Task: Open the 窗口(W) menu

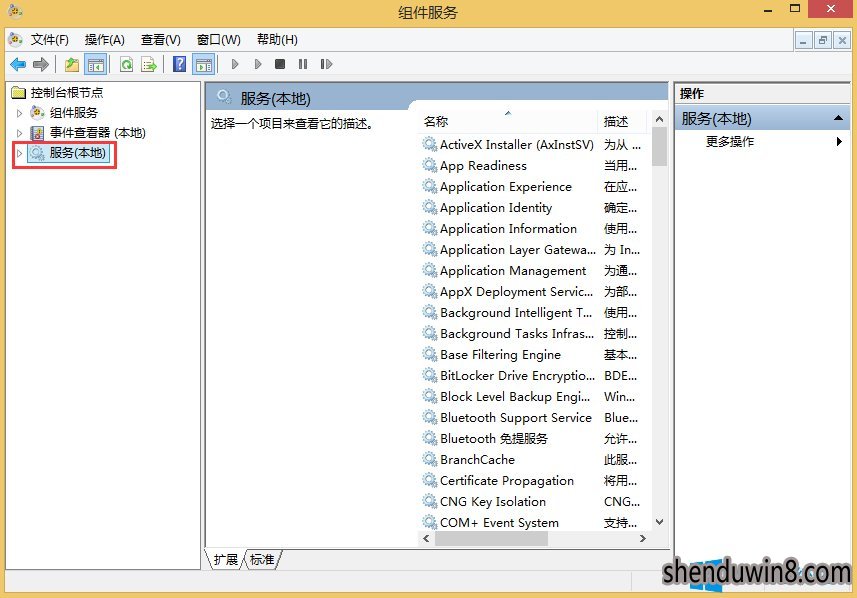Action: 219,40
